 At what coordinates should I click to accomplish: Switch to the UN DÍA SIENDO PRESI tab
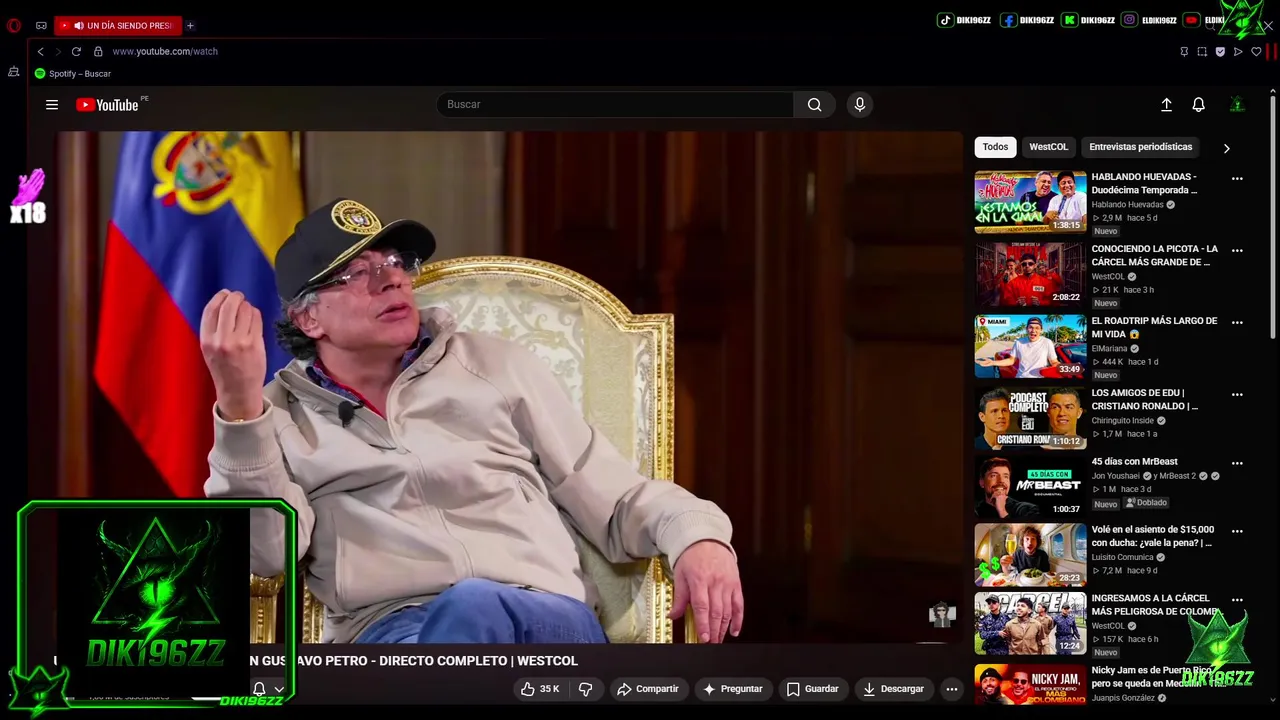[x=116, y=26]
